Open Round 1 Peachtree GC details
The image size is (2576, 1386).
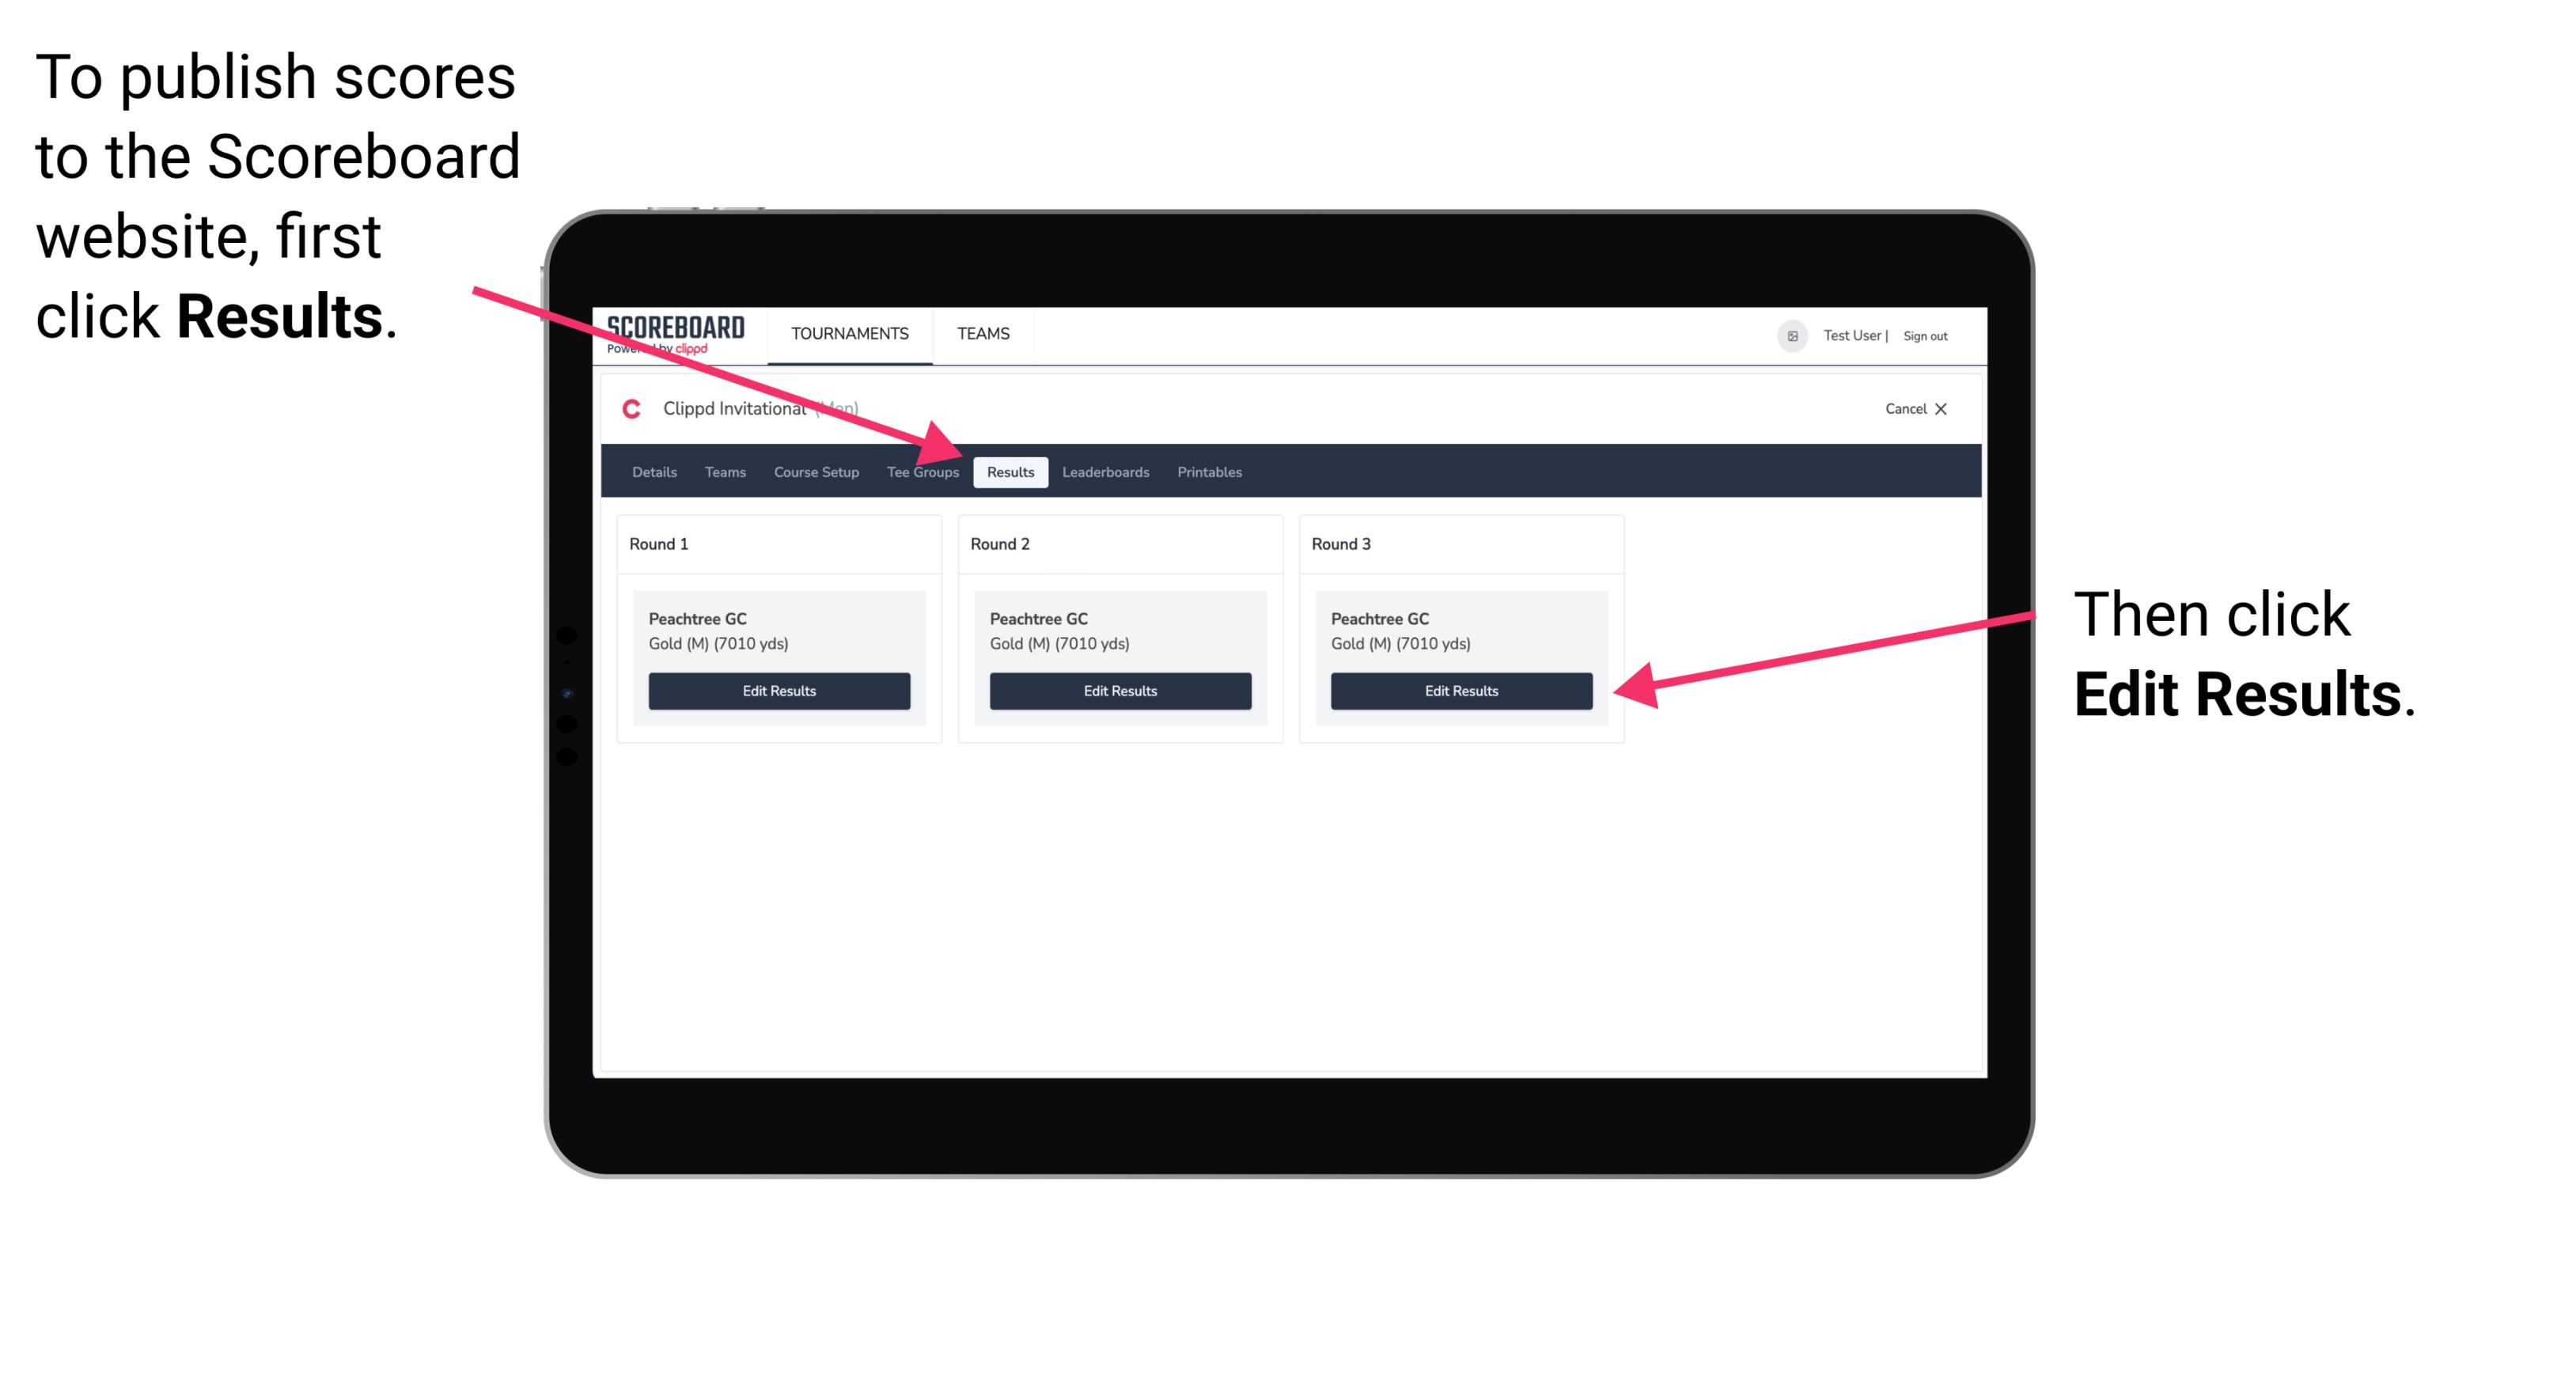point(778,691)
